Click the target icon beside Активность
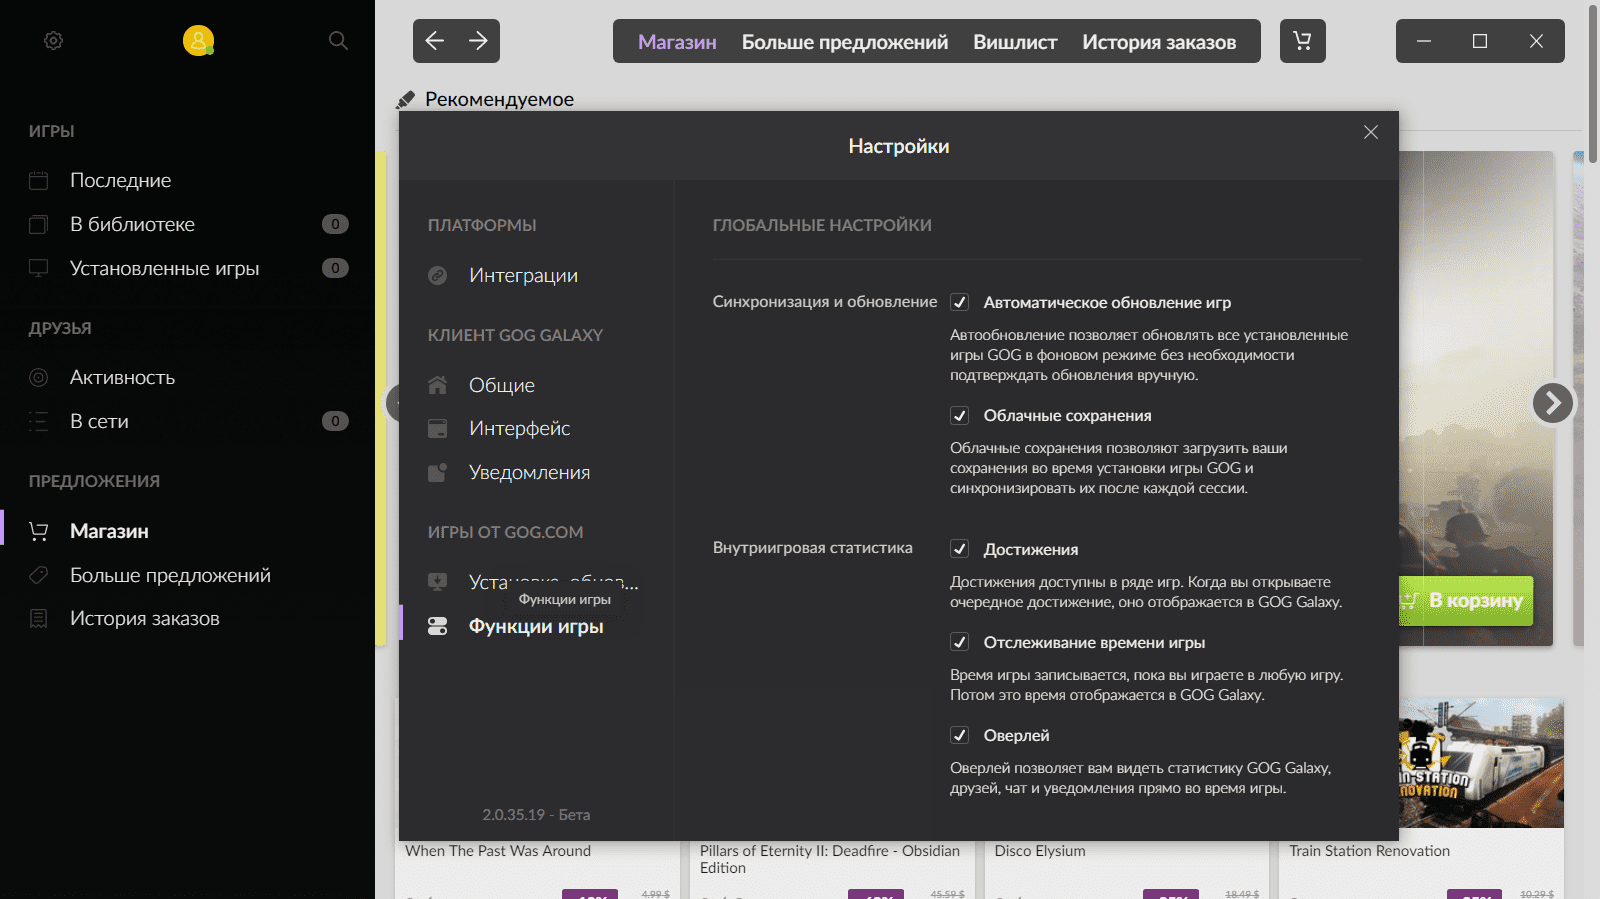 coord(39,378)
